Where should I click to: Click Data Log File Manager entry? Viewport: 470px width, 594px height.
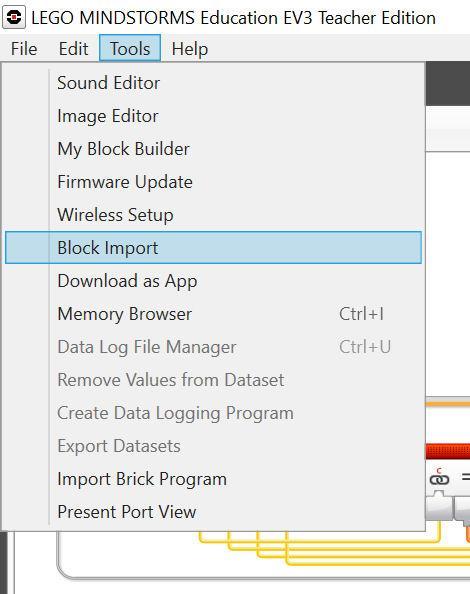[213, 347]
